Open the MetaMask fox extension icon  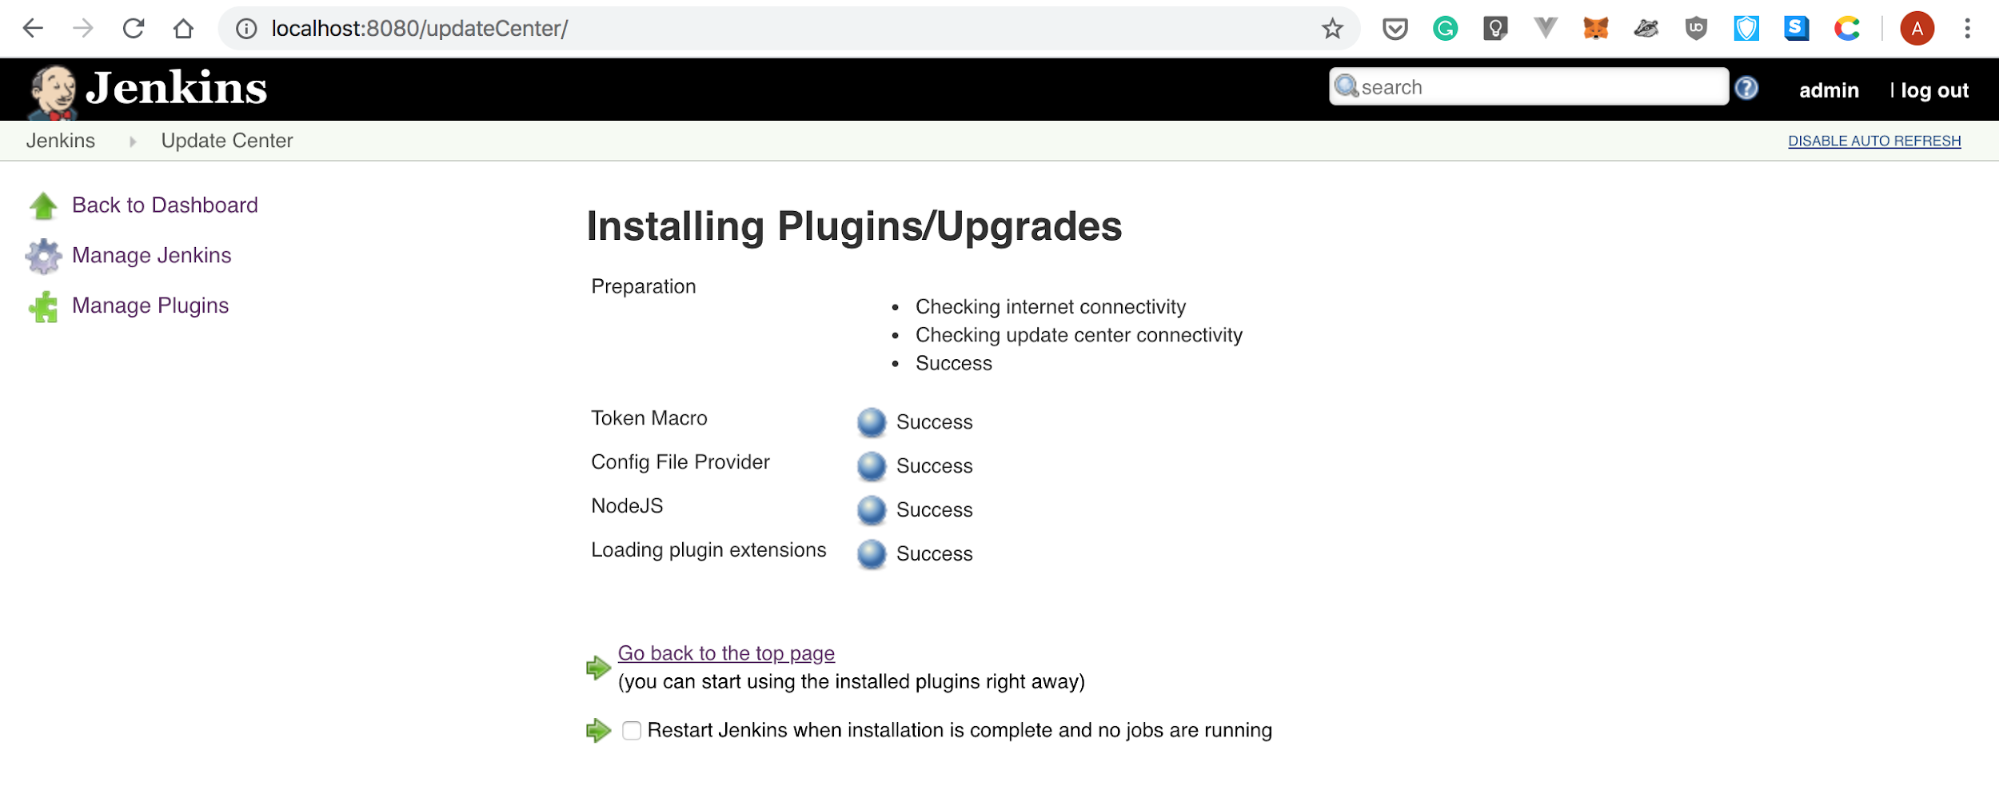coord(1596,28)
